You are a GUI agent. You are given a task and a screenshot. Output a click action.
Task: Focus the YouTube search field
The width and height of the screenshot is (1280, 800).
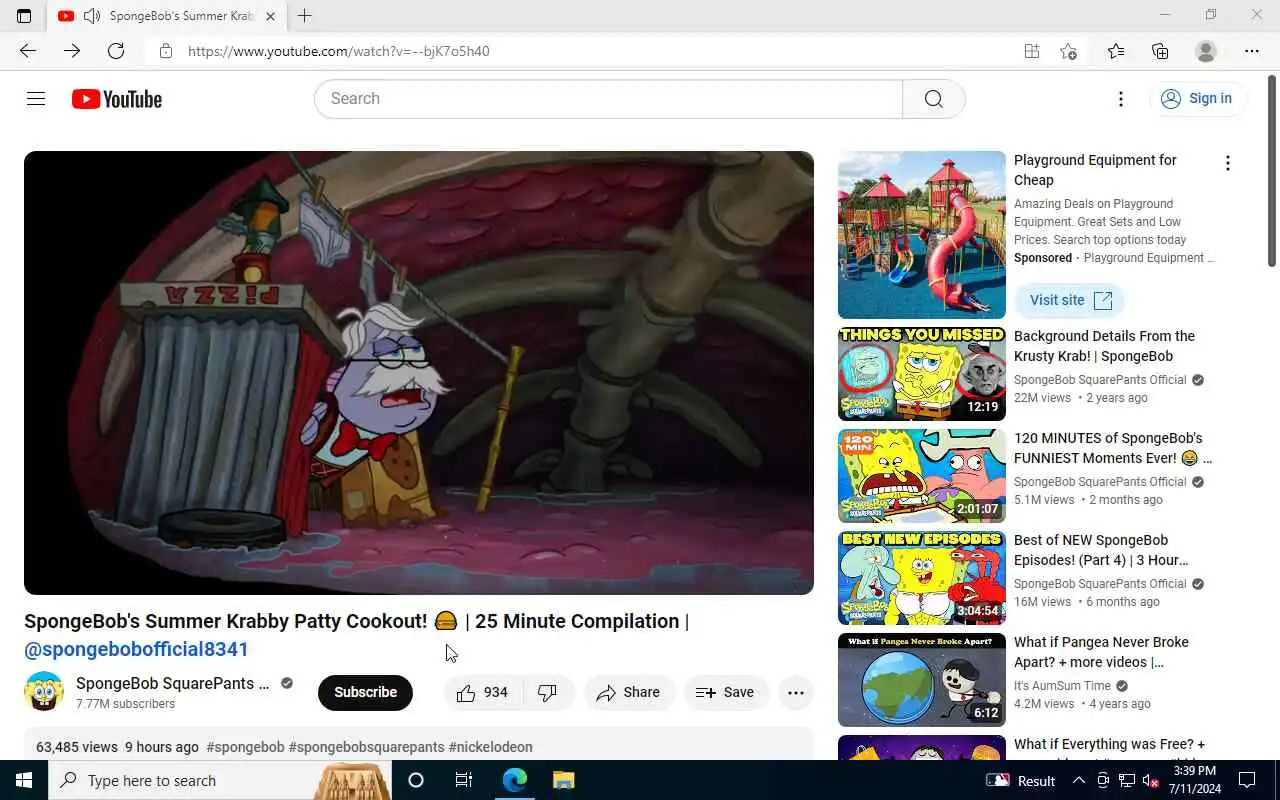point(608,99)
